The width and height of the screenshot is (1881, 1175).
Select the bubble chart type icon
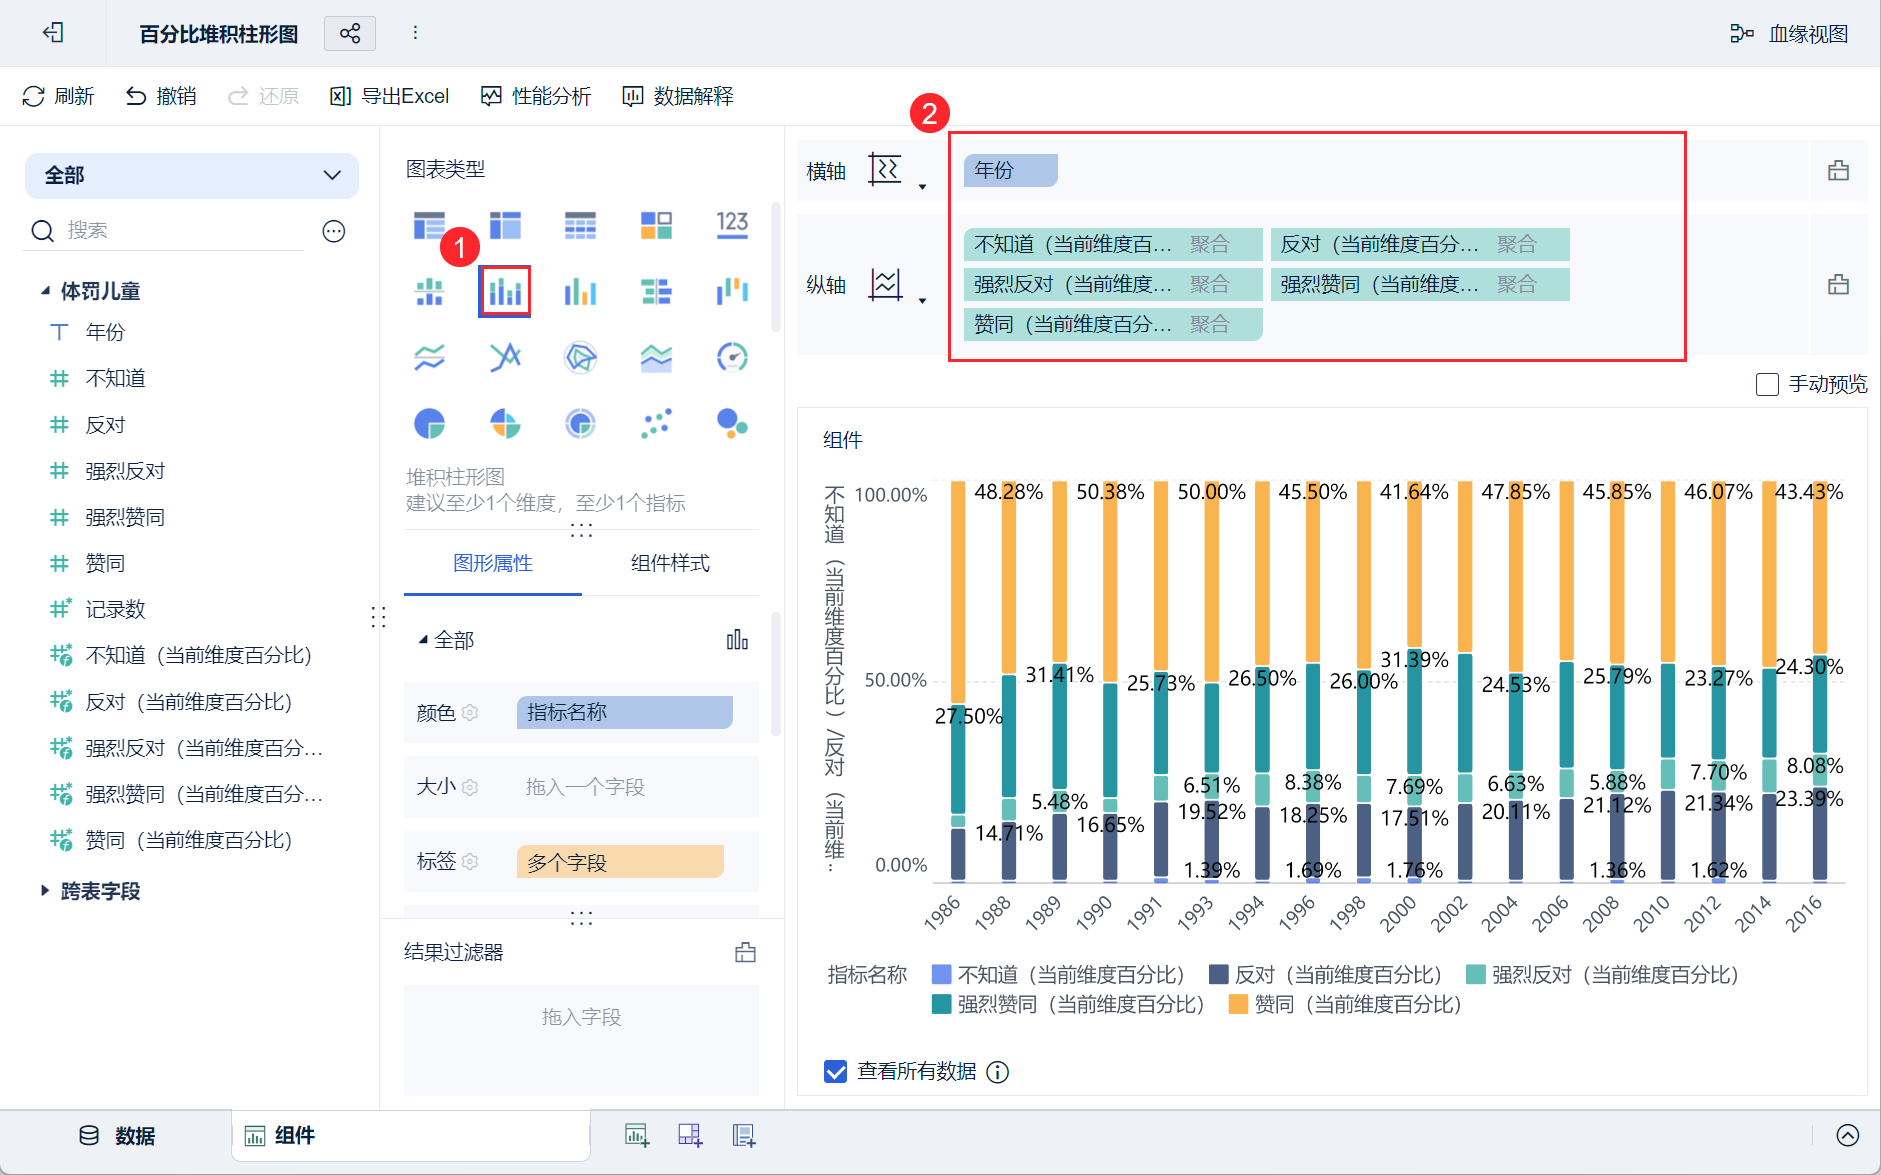pyautogui.click(x=732, y=424)
